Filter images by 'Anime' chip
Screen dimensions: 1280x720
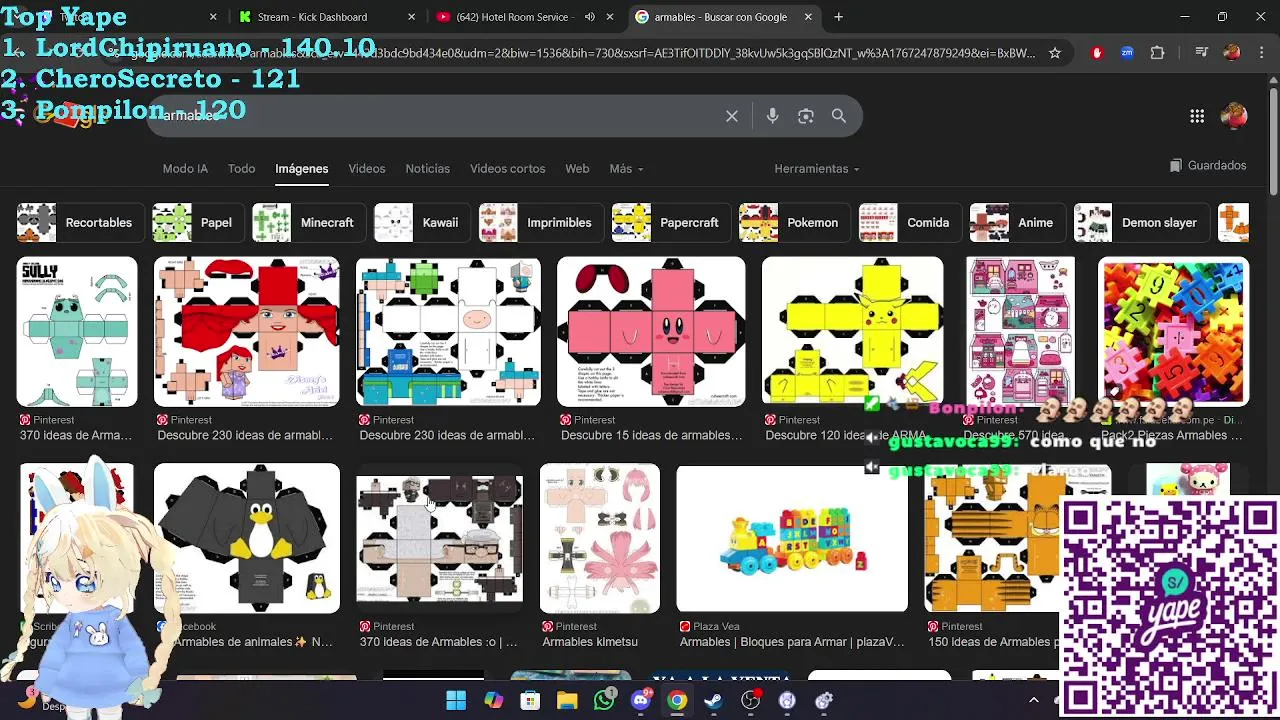[x=1017, y=223]
